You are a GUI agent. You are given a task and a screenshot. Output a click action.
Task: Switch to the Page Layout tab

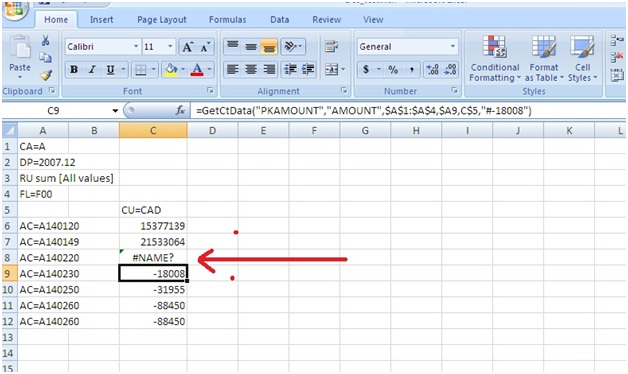(x=162, y=20)
